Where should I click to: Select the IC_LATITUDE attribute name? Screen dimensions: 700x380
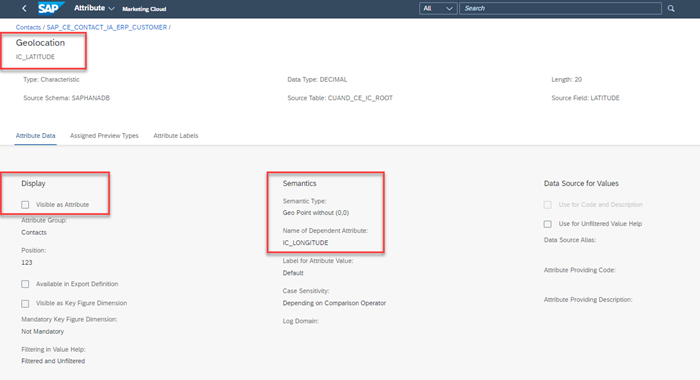coord(35,57)
